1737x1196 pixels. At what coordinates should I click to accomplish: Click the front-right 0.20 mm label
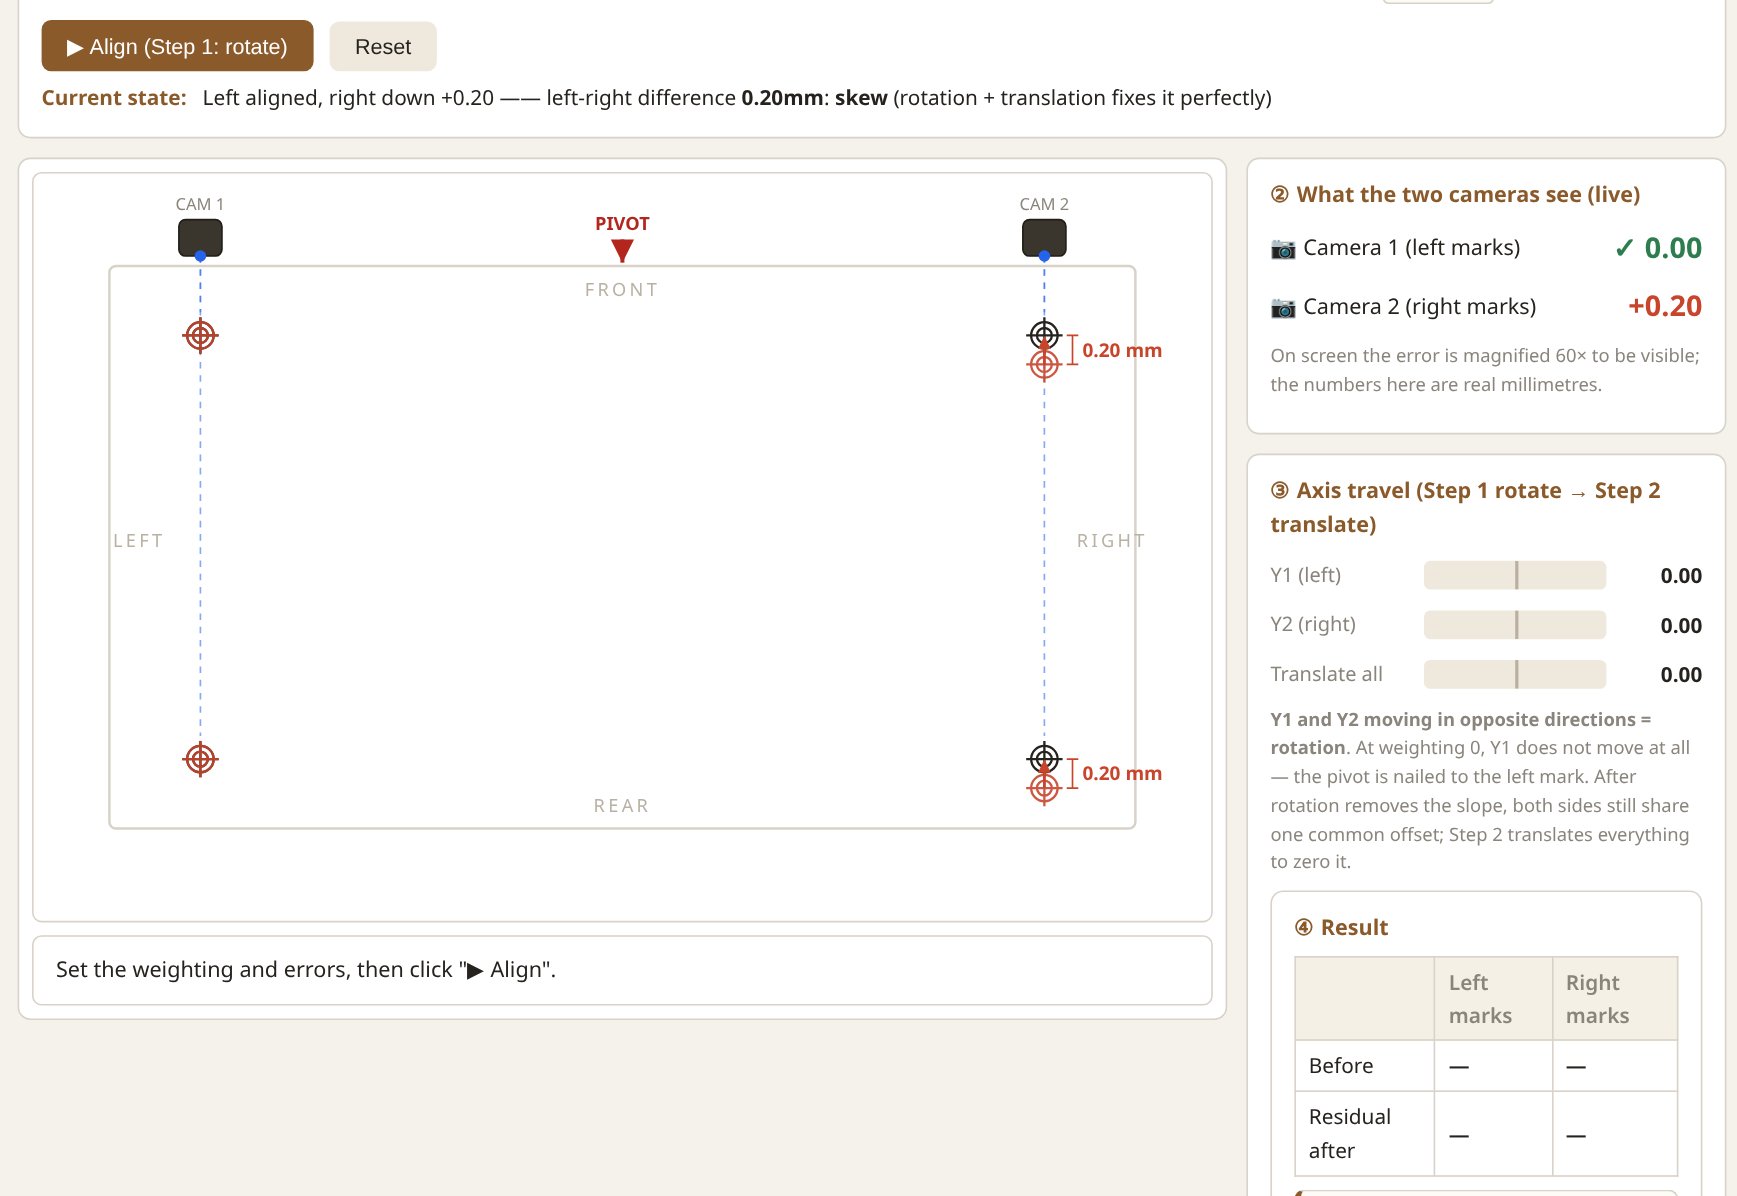(x=1122, y=351)
